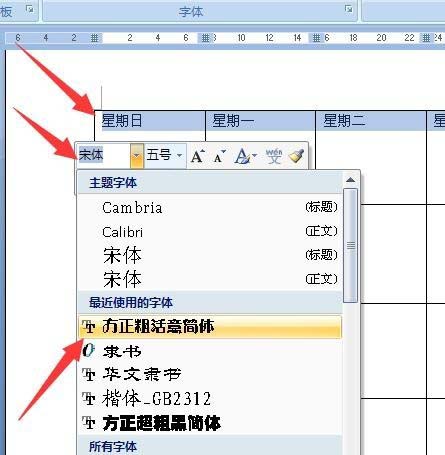Open the font name dropdown arrow
This screenshot has width=445, height=455.
coord(137,155)
